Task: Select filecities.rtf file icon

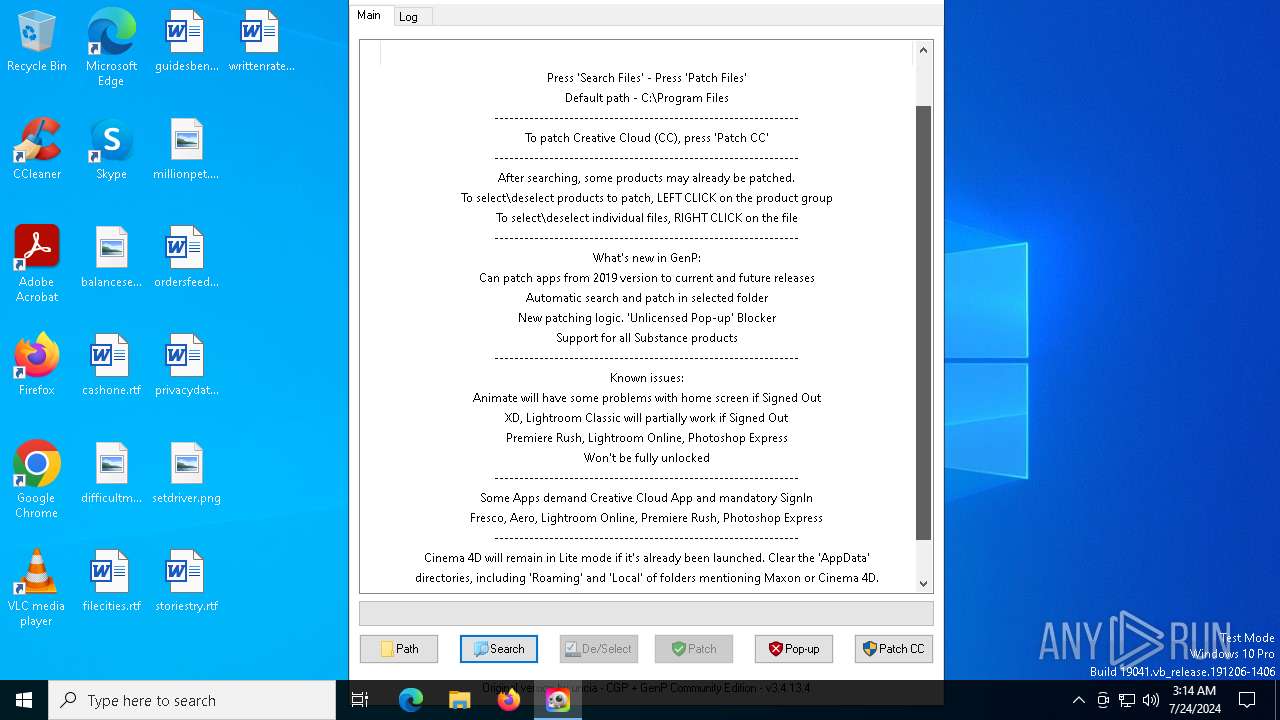Action: (x=111, y=582)
